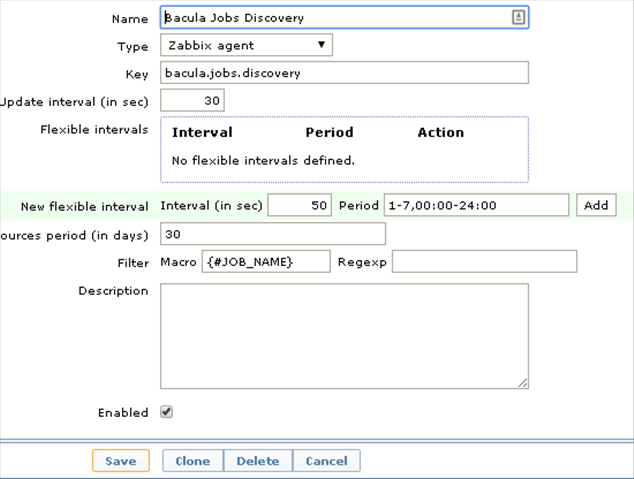Click the lost resources period days field

[273, 234]
